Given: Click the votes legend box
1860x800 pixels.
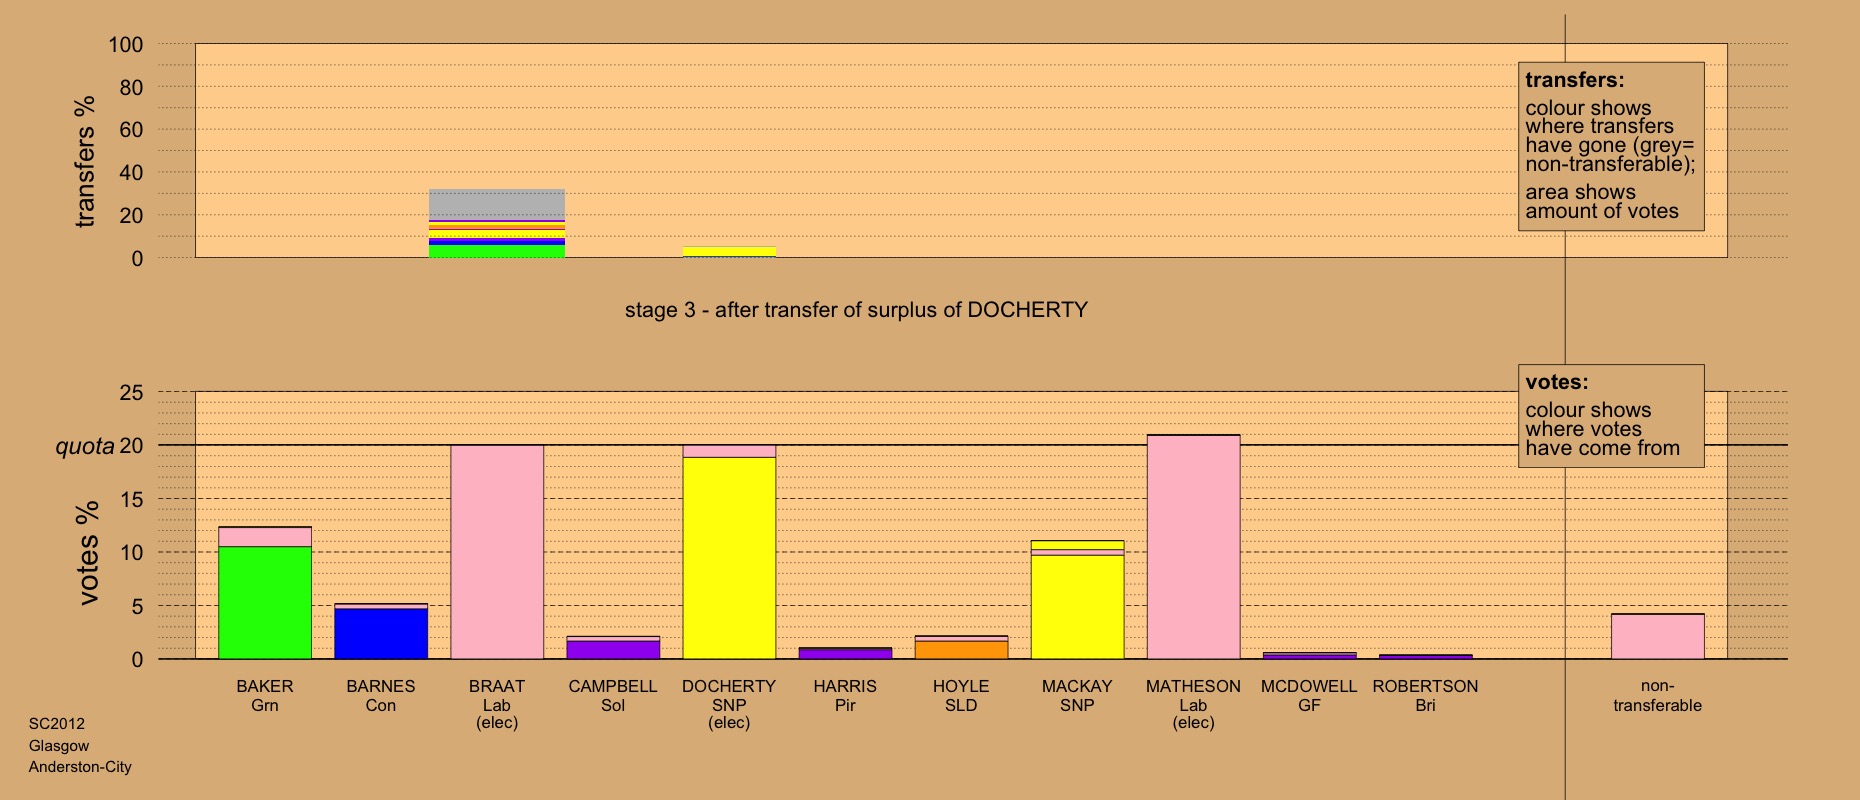Looking at the screenshot, I should pos(1611,416).
